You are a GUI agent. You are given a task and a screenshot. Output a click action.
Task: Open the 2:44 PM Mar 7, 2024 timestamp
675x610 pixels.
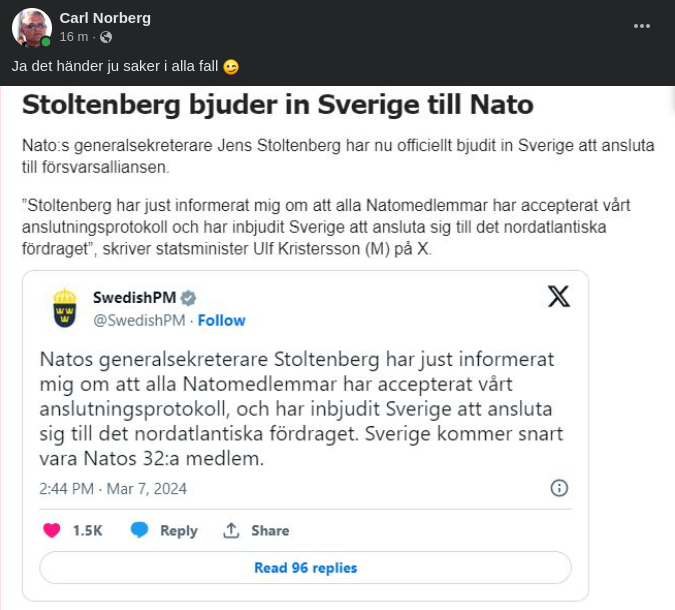coord(113,489)
